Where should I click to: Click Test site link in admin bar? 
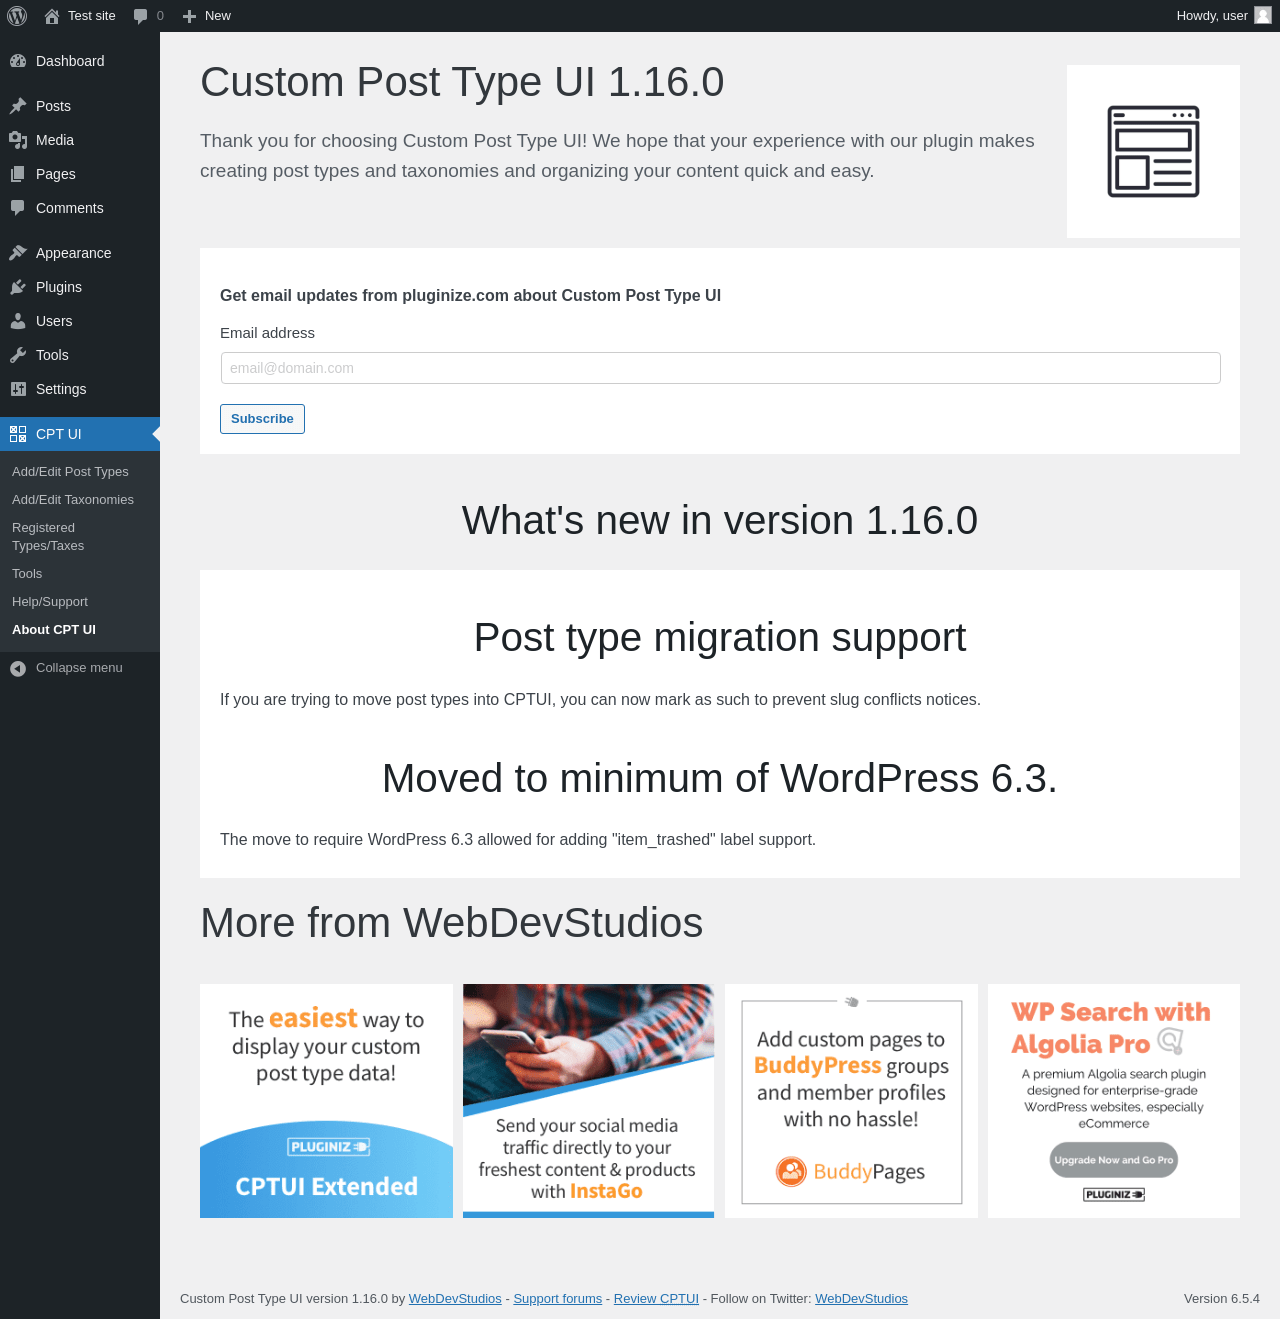(x=92, y=16)
